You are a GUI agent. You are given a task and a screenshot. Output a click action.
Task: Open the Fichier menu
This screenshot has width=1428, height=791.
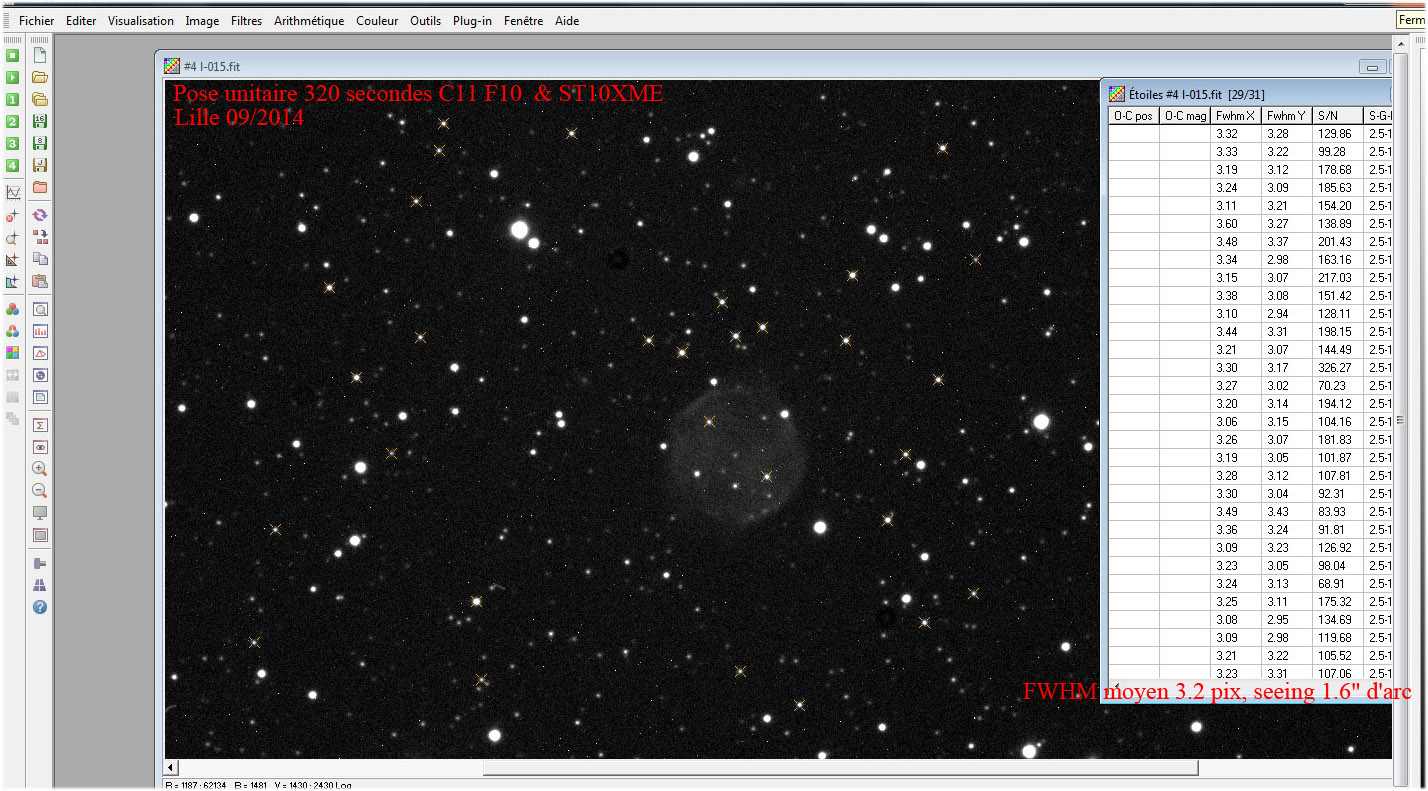click(x=37, y=21)
